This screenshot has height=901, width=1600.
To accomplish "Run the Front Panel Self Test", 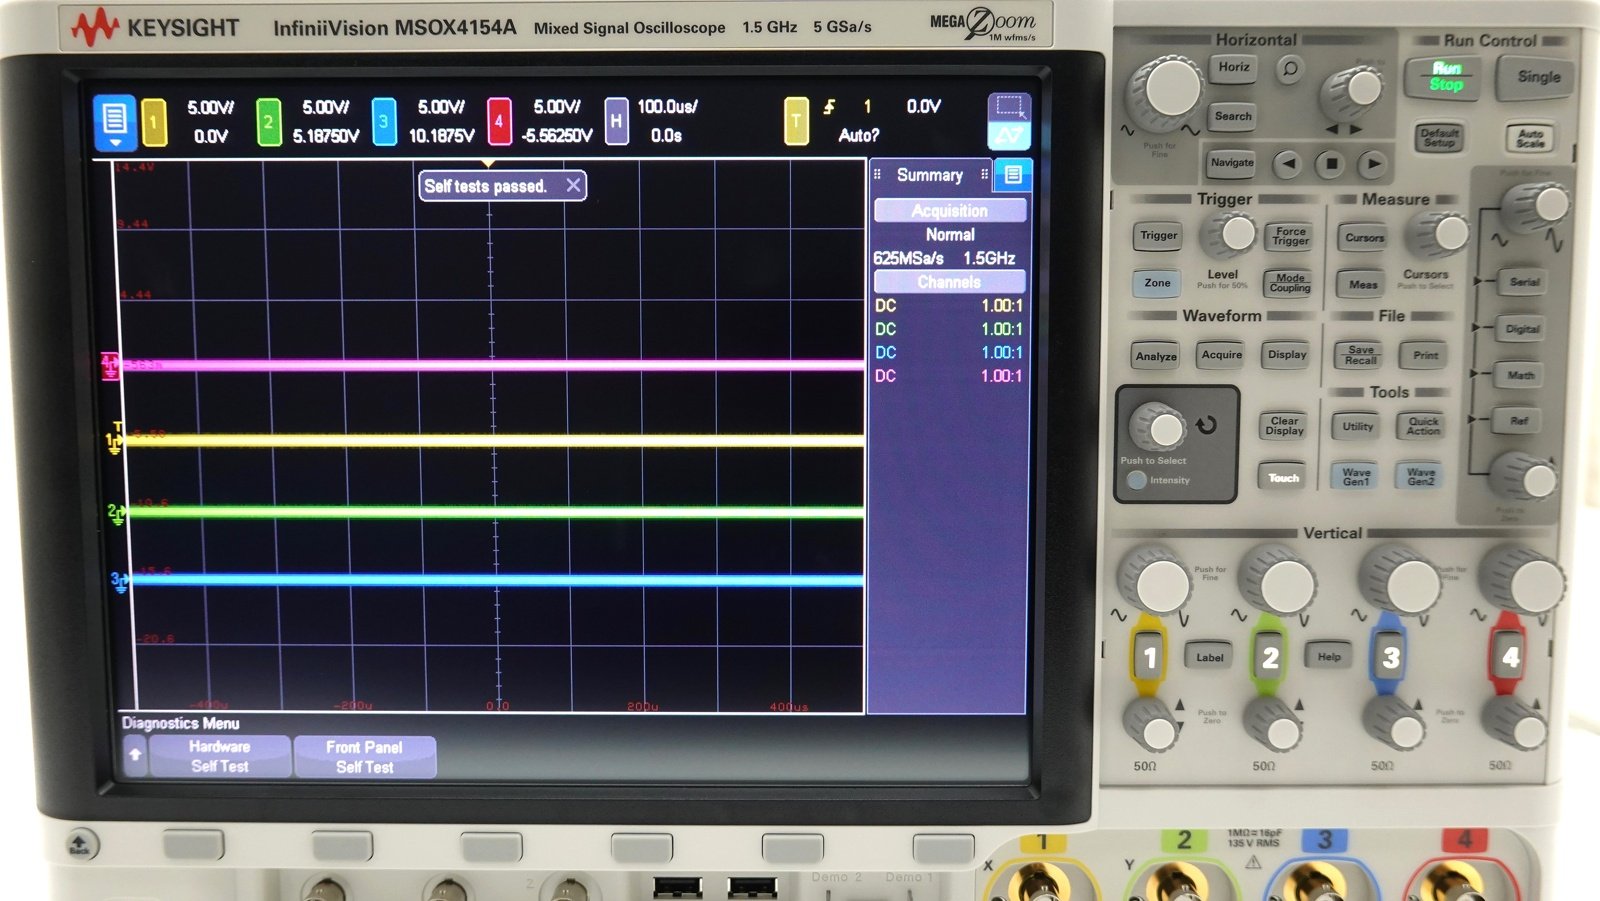I will click(x=364, y=756).
